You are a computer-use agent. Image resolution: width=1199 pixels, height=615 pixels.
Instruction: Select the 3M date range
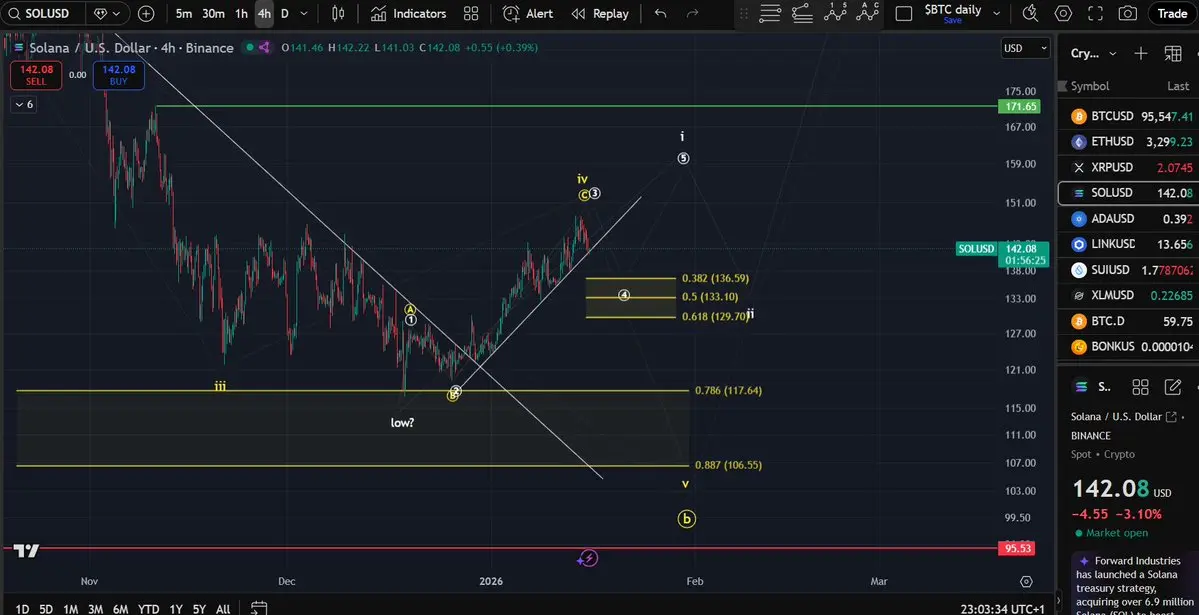click(95, 609)
